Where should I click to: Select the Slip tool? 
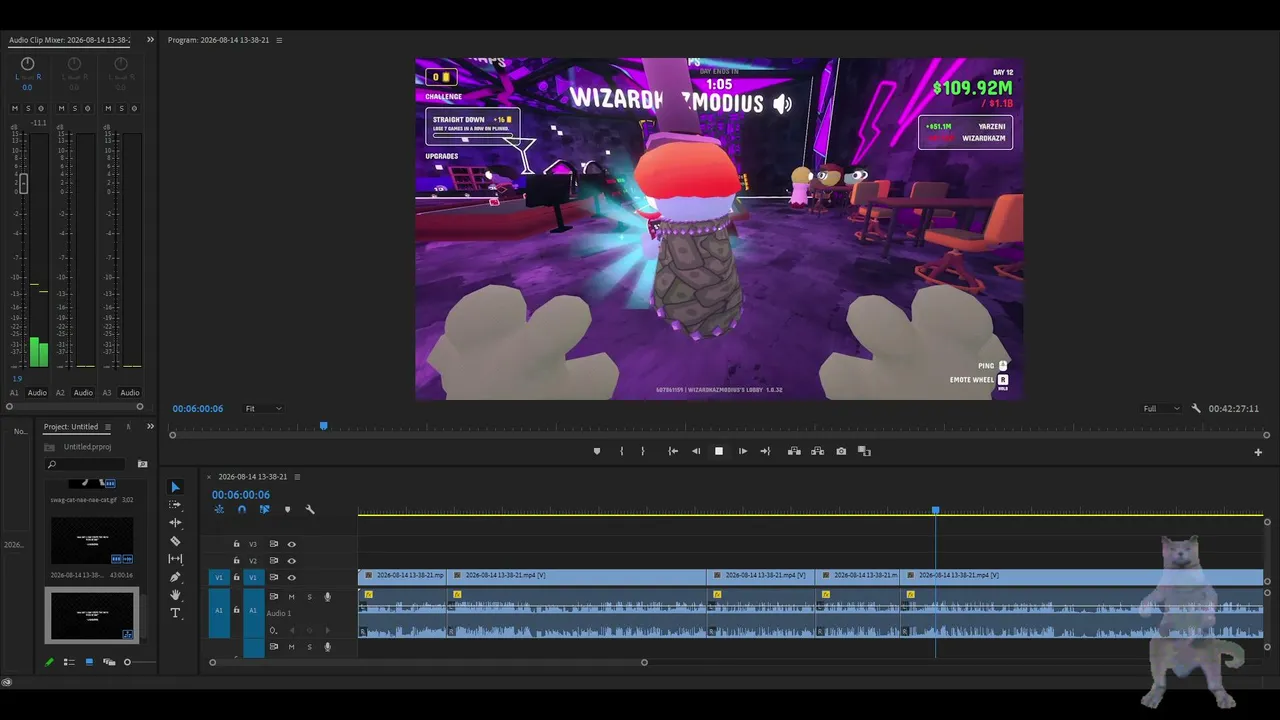pyautogui.click(x=175, y=559)
